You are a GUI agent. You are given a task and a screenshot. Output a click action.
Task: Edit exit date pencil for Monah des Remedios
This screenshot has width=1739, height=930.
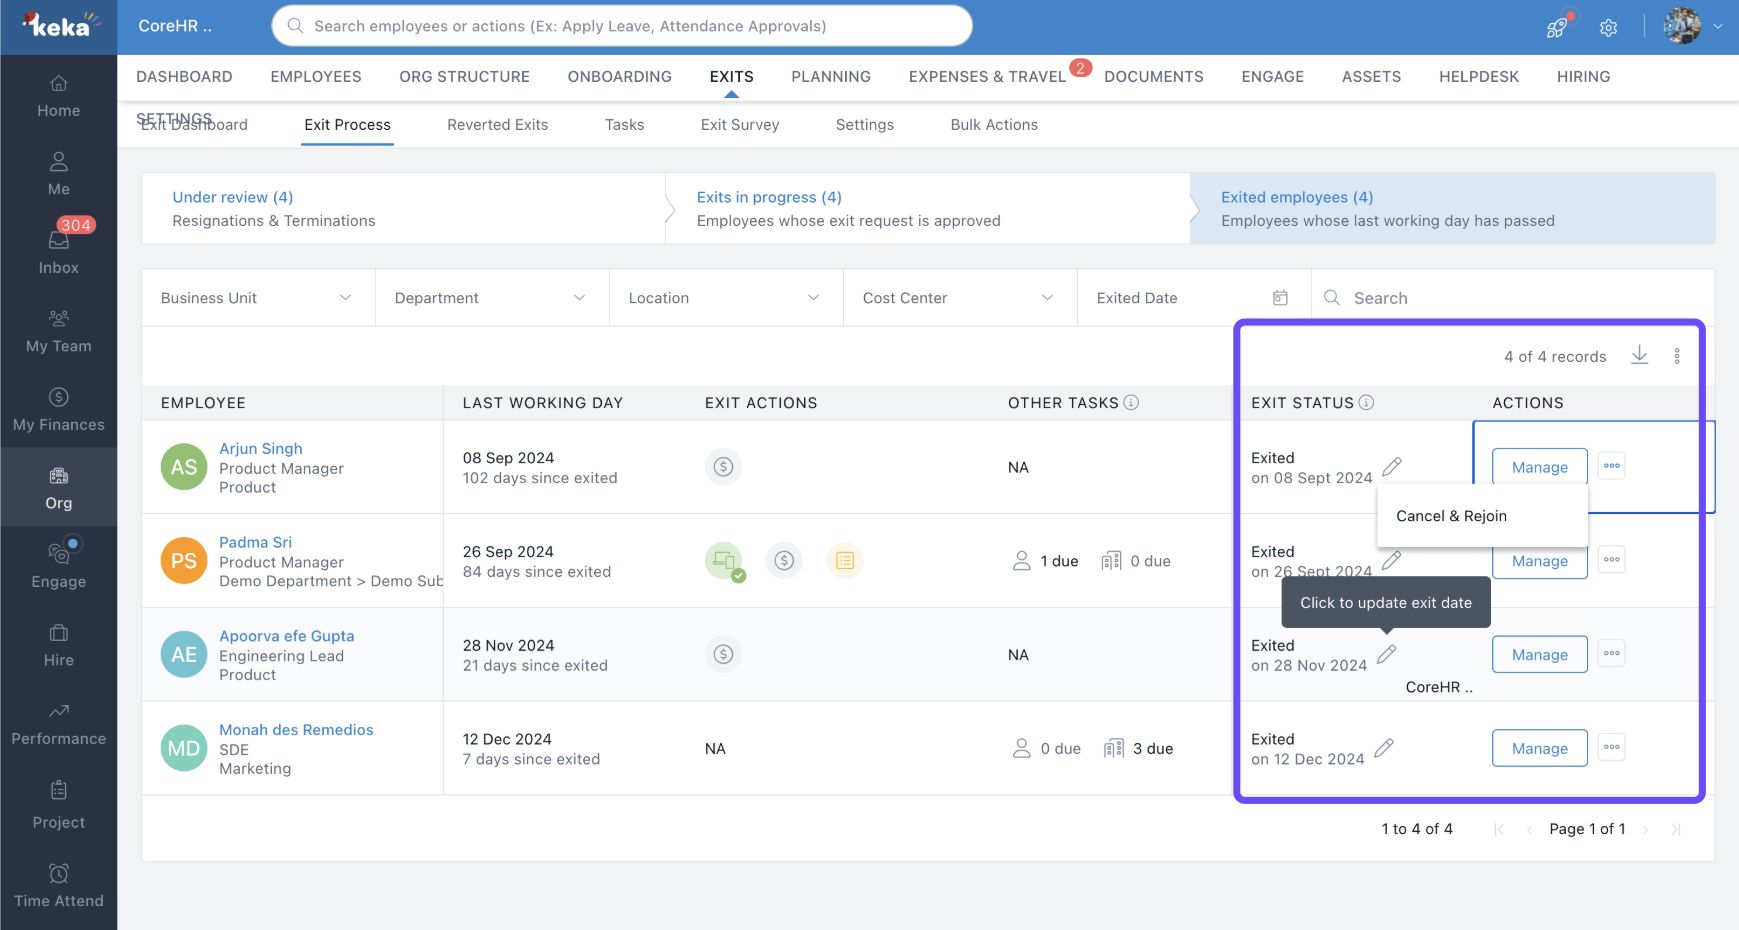(1384, 748)
